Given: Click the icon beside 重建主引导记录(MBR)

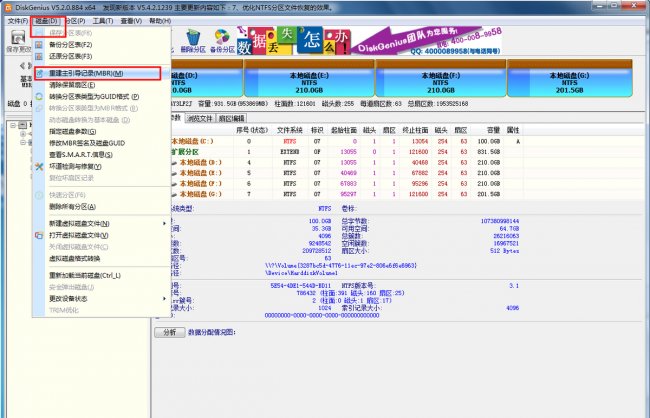Looking at the screenshot, I should (x=39, y=73).
